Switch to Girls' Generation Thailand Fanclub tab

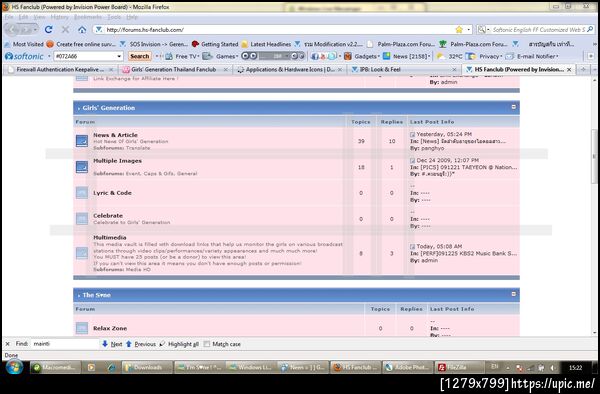tap(174, 70)
